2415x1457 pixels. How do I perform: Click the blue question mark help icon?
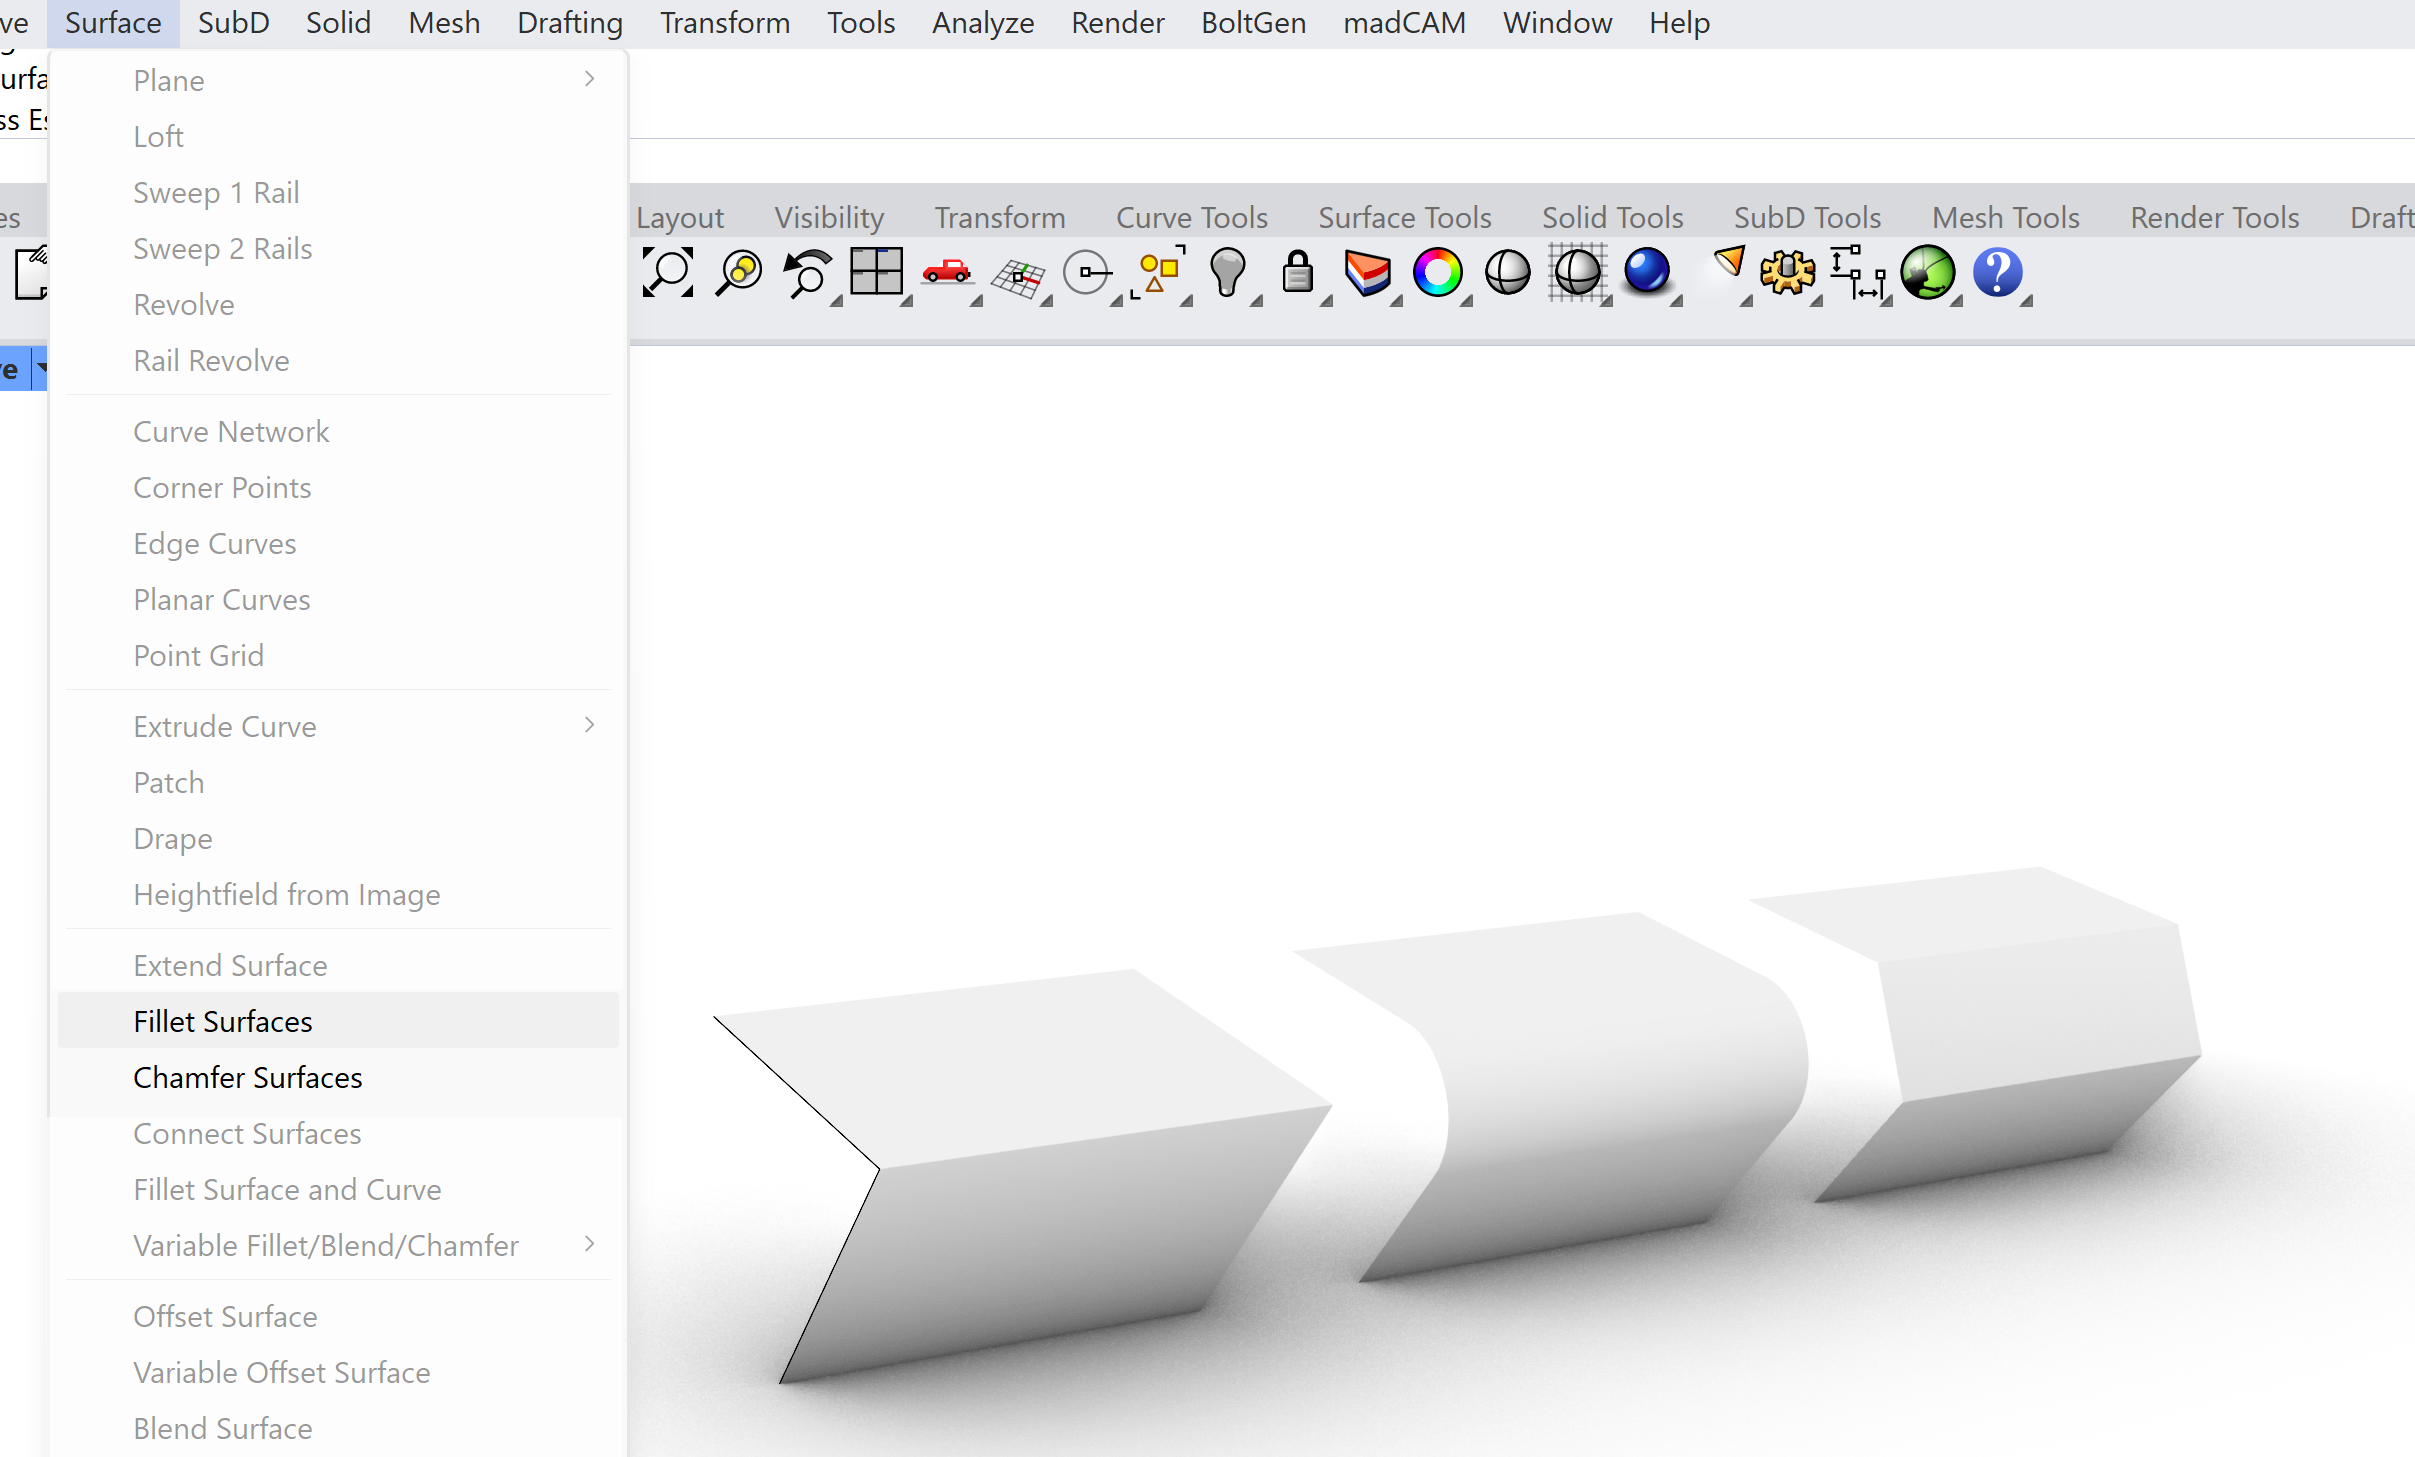point(1997,272)
